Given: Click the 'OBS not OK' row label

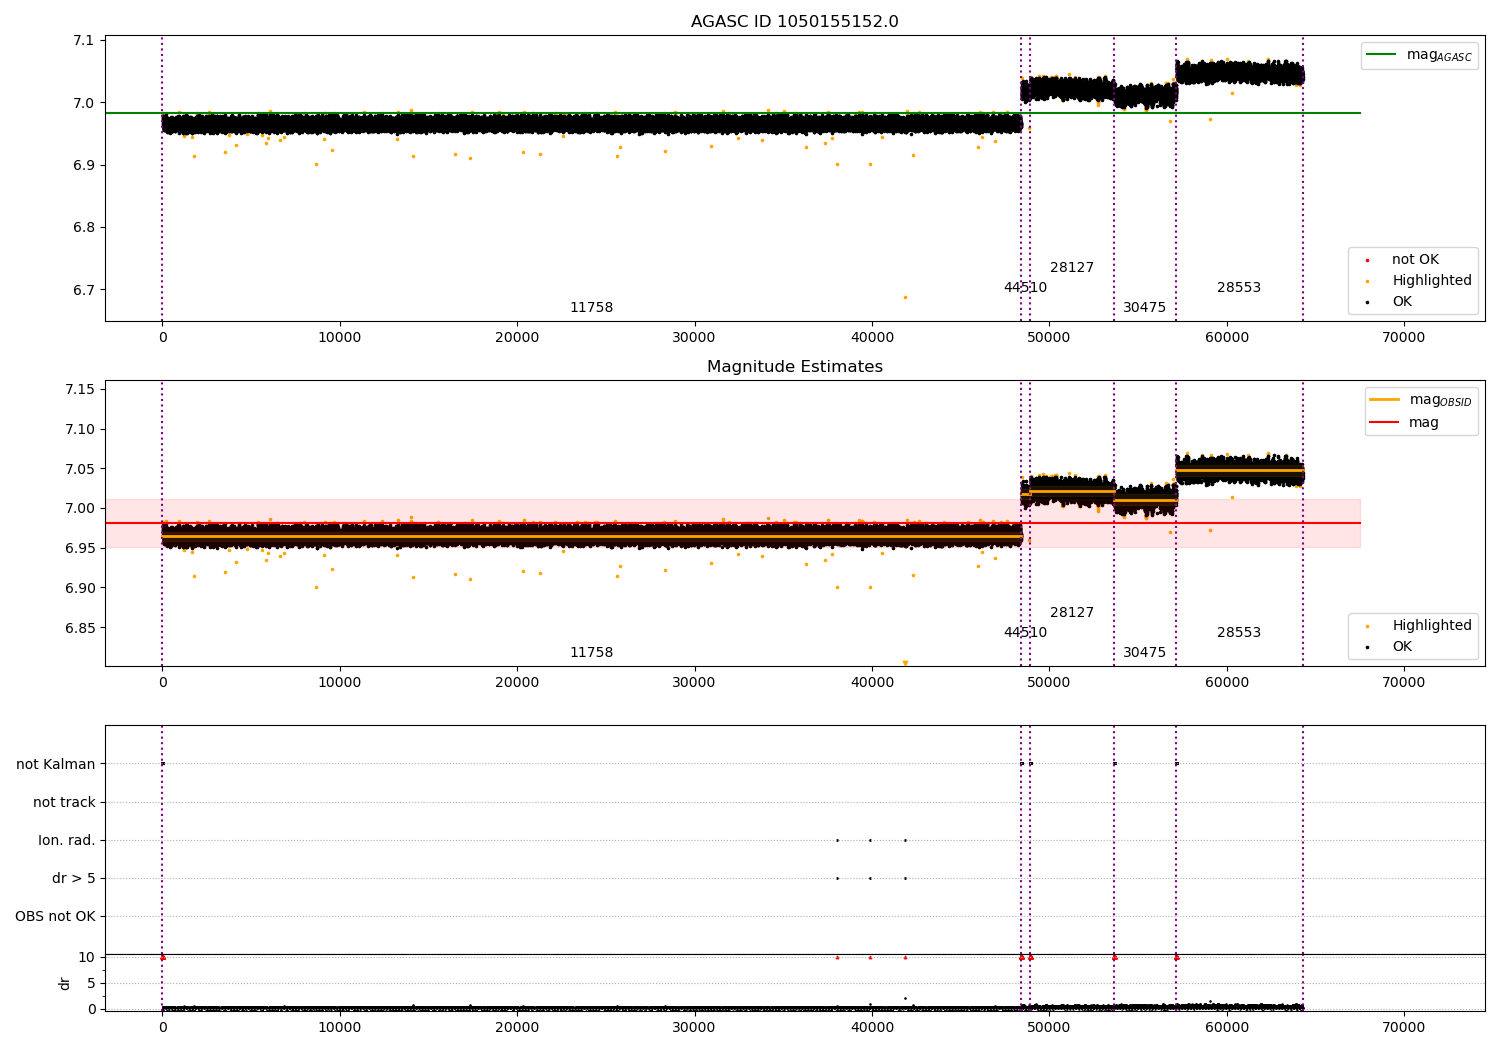Looking at the screenshot, I should pos(56,916).
